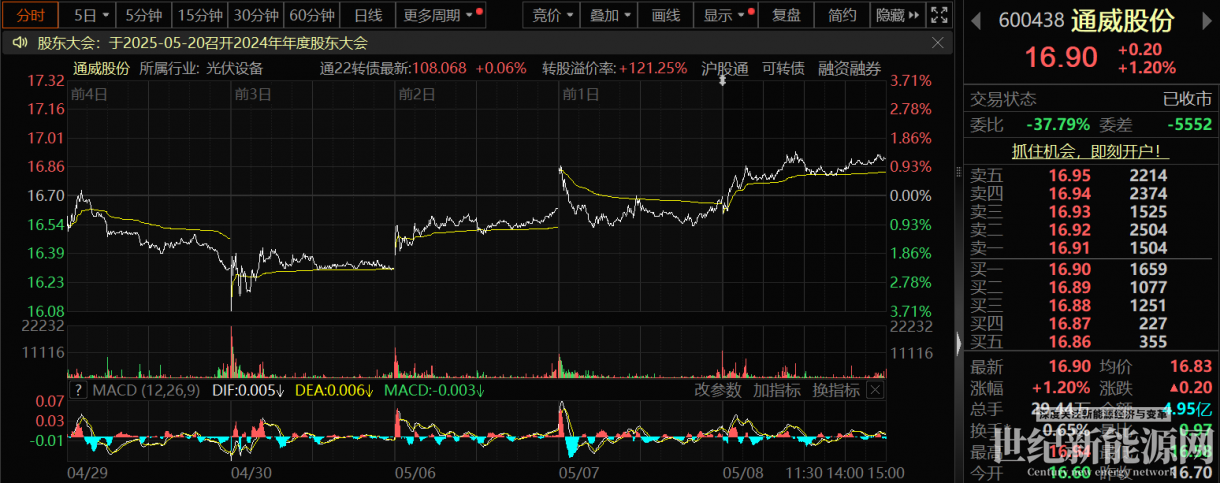Click the 复盘 replay button

click(x=786, y=15)
